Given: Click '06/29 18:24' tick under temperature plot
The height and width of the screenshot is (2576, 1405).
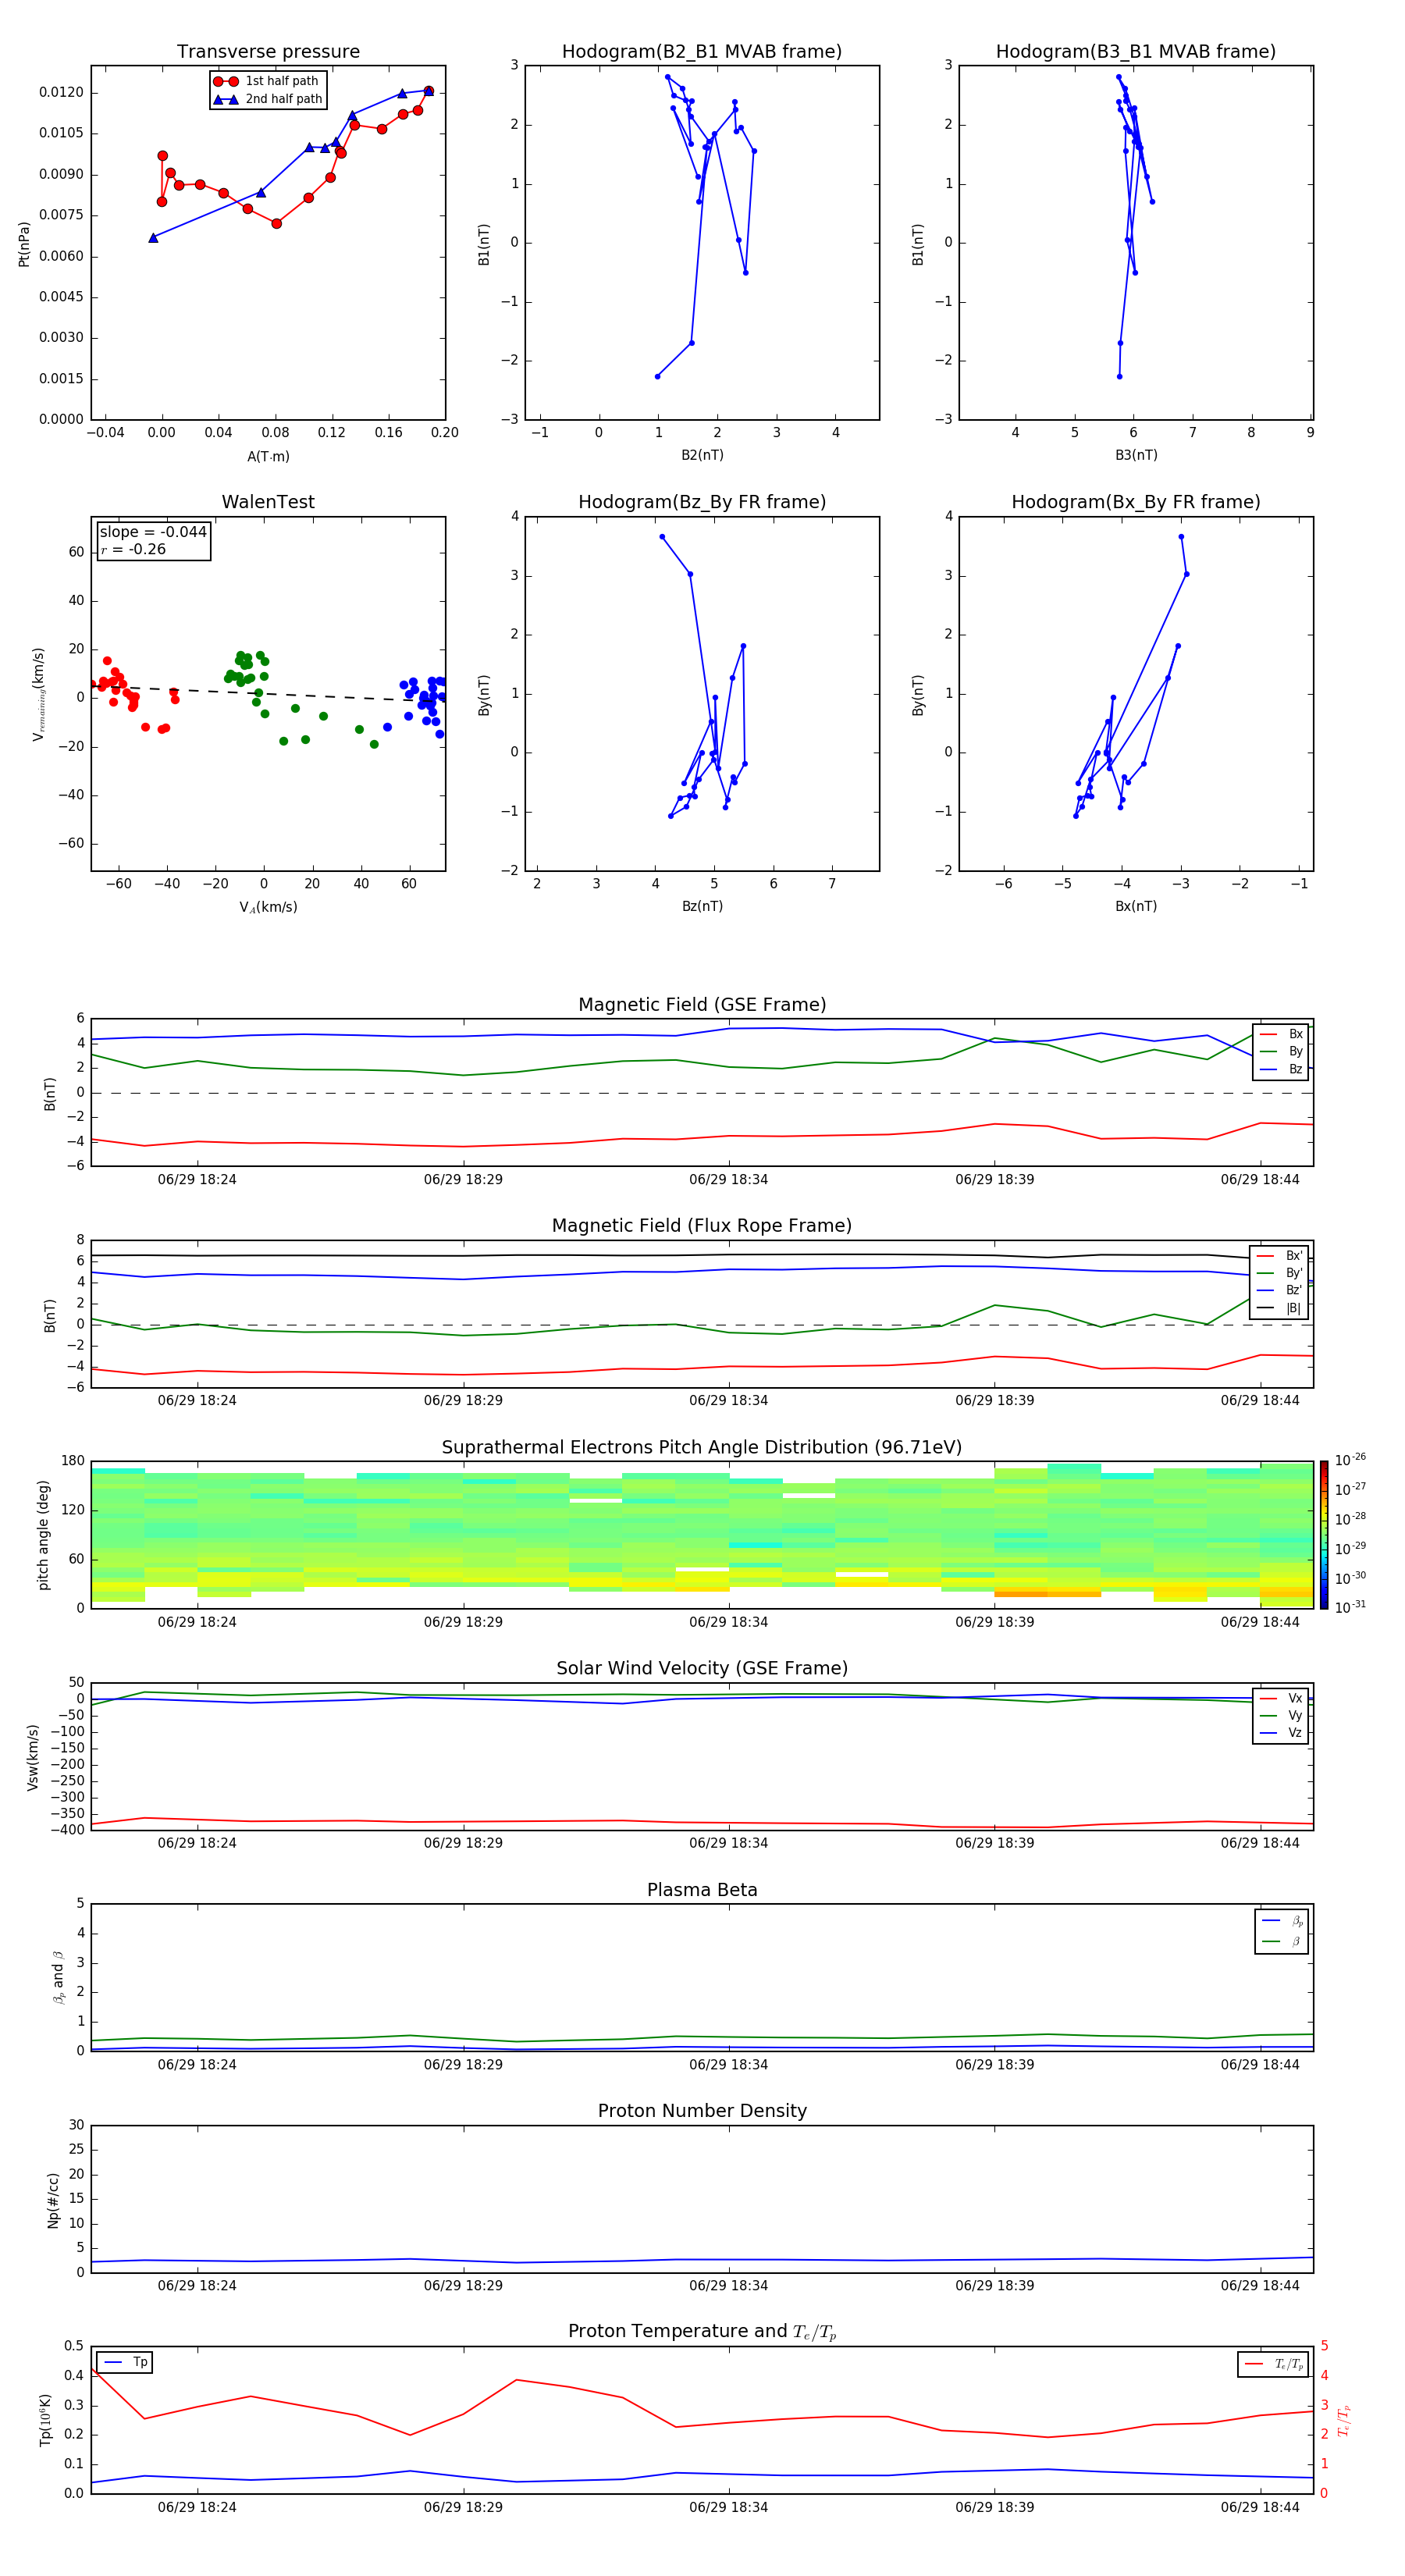Looking at the screenshot, I should point(197,2507).
